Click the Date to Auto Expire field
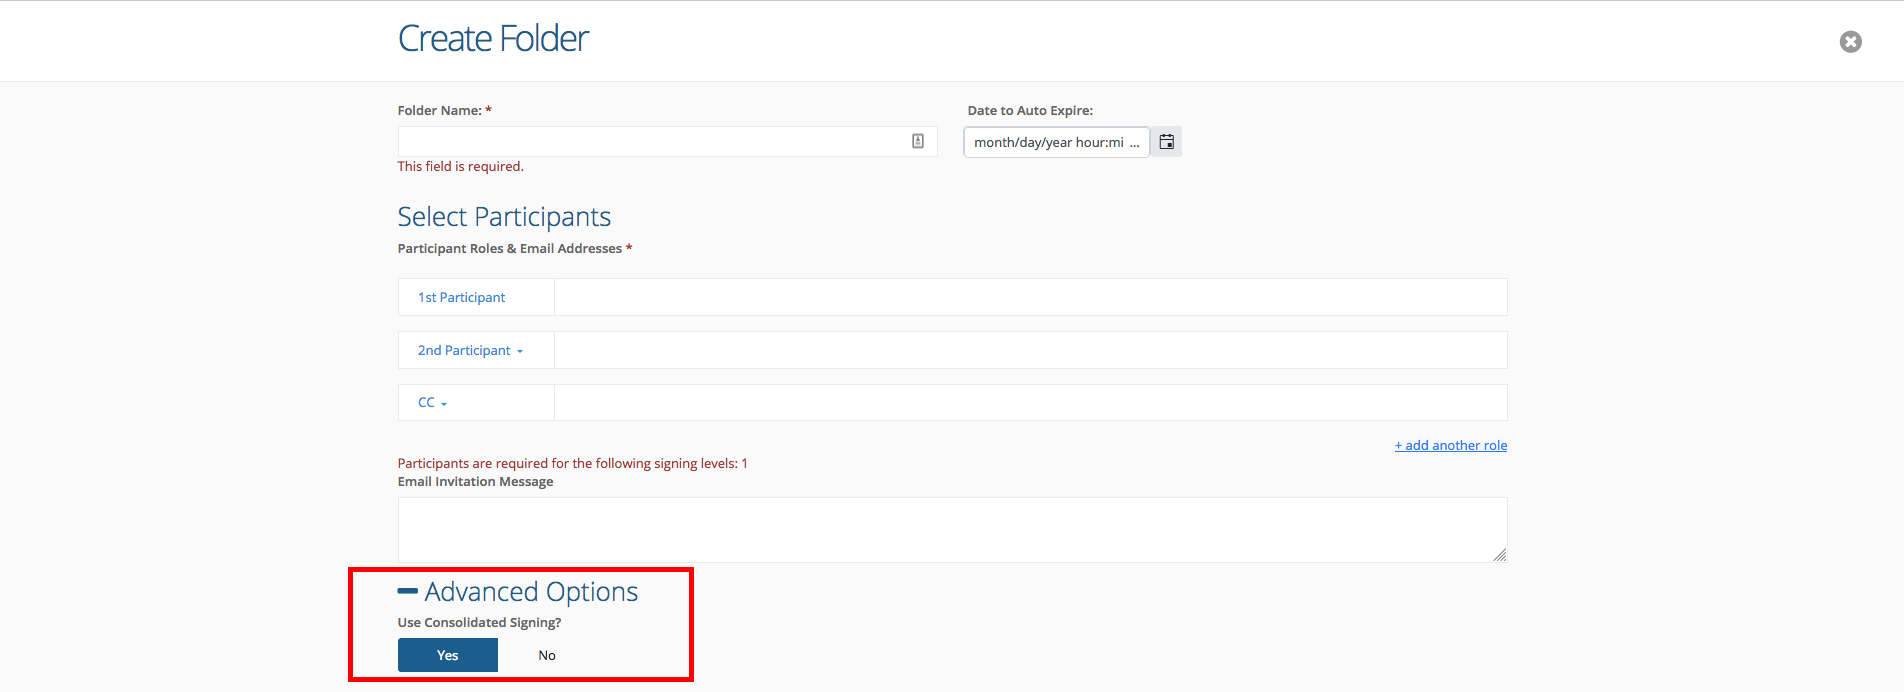This screenshot has width=1904, height=692. pyautogui.click(x=1057, y=142)
